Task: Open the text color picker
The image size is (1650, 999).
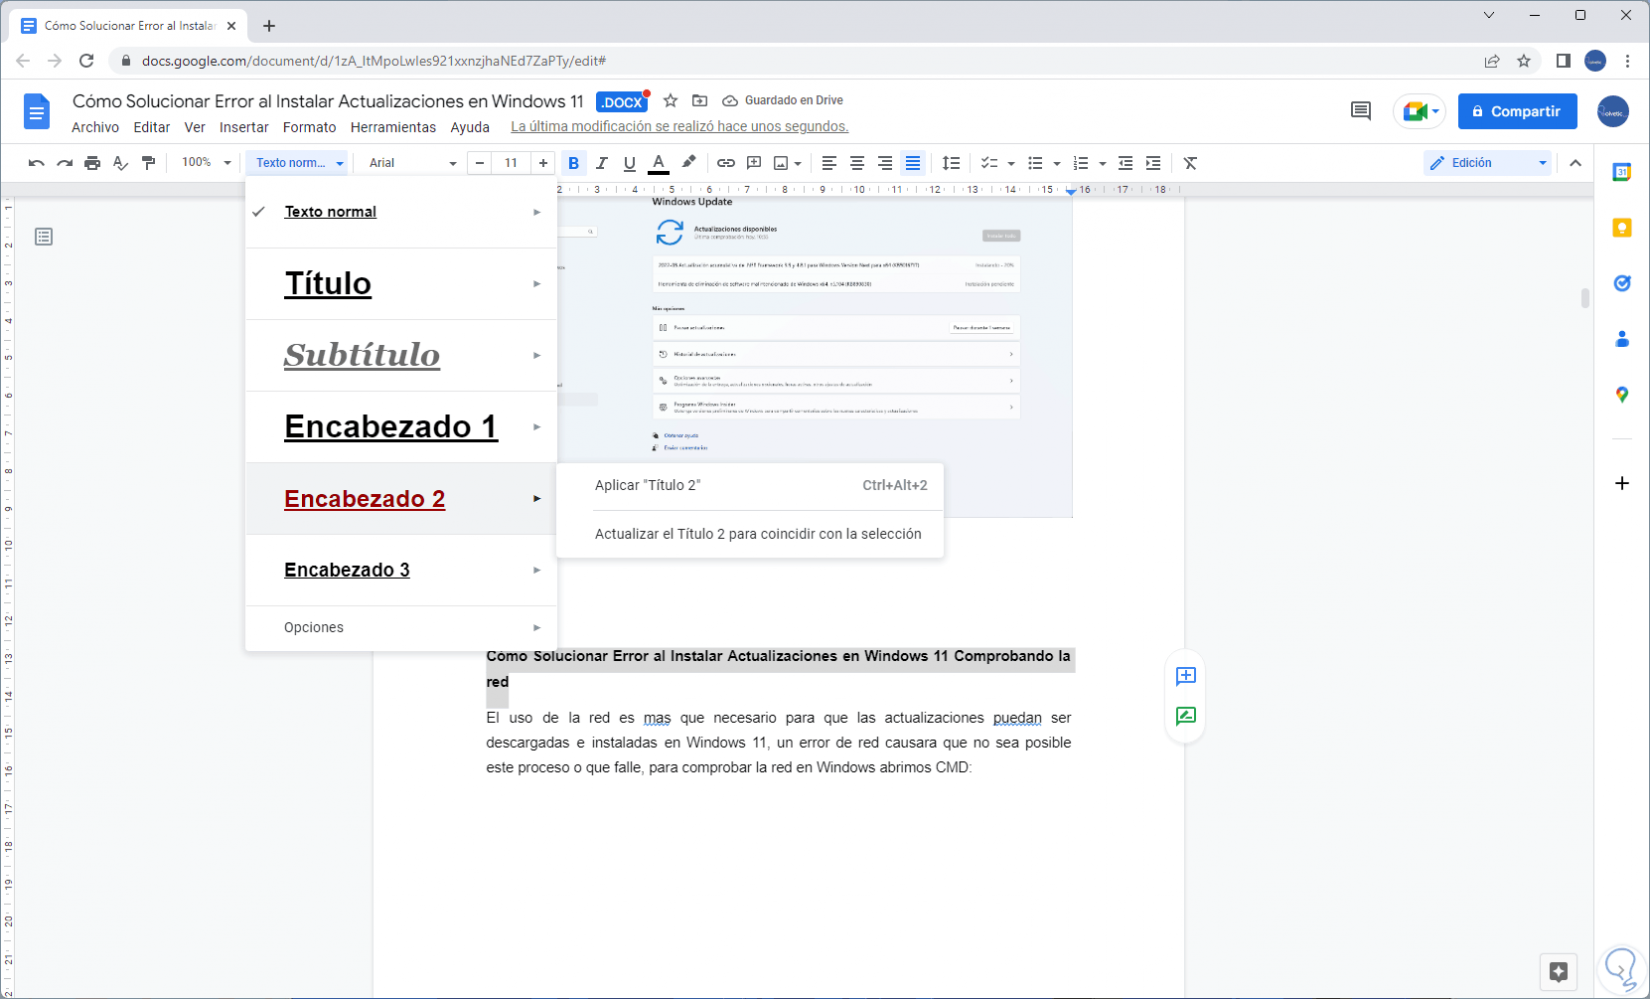Action: [x=658, y=163]
